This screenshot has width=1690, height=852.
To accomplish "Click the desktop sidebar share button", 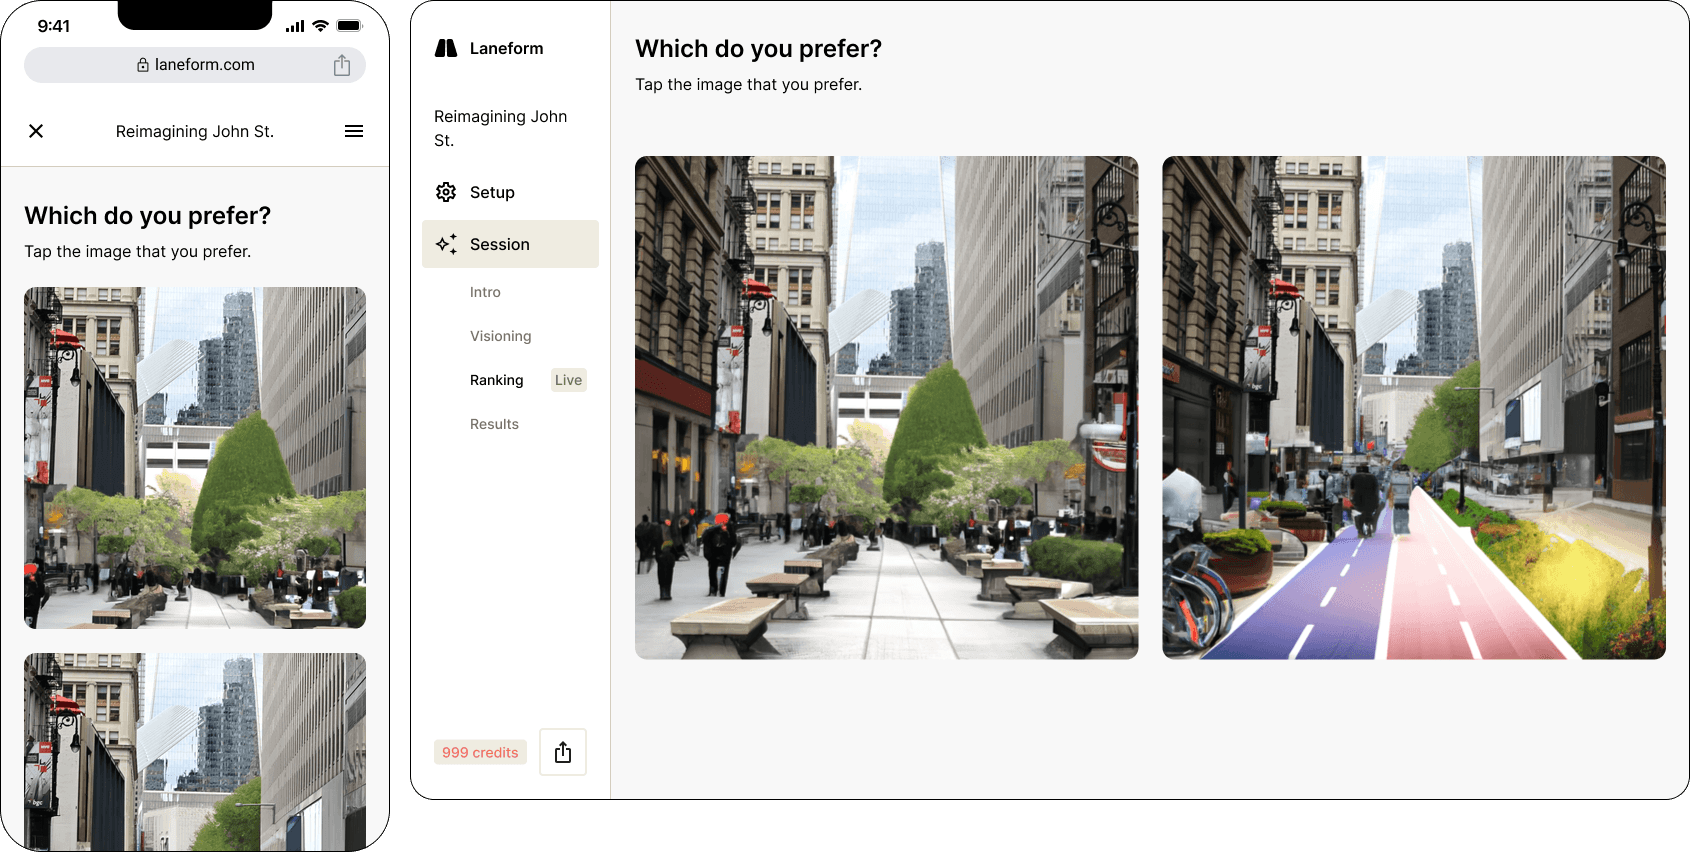I will click(x=563, y=752).
